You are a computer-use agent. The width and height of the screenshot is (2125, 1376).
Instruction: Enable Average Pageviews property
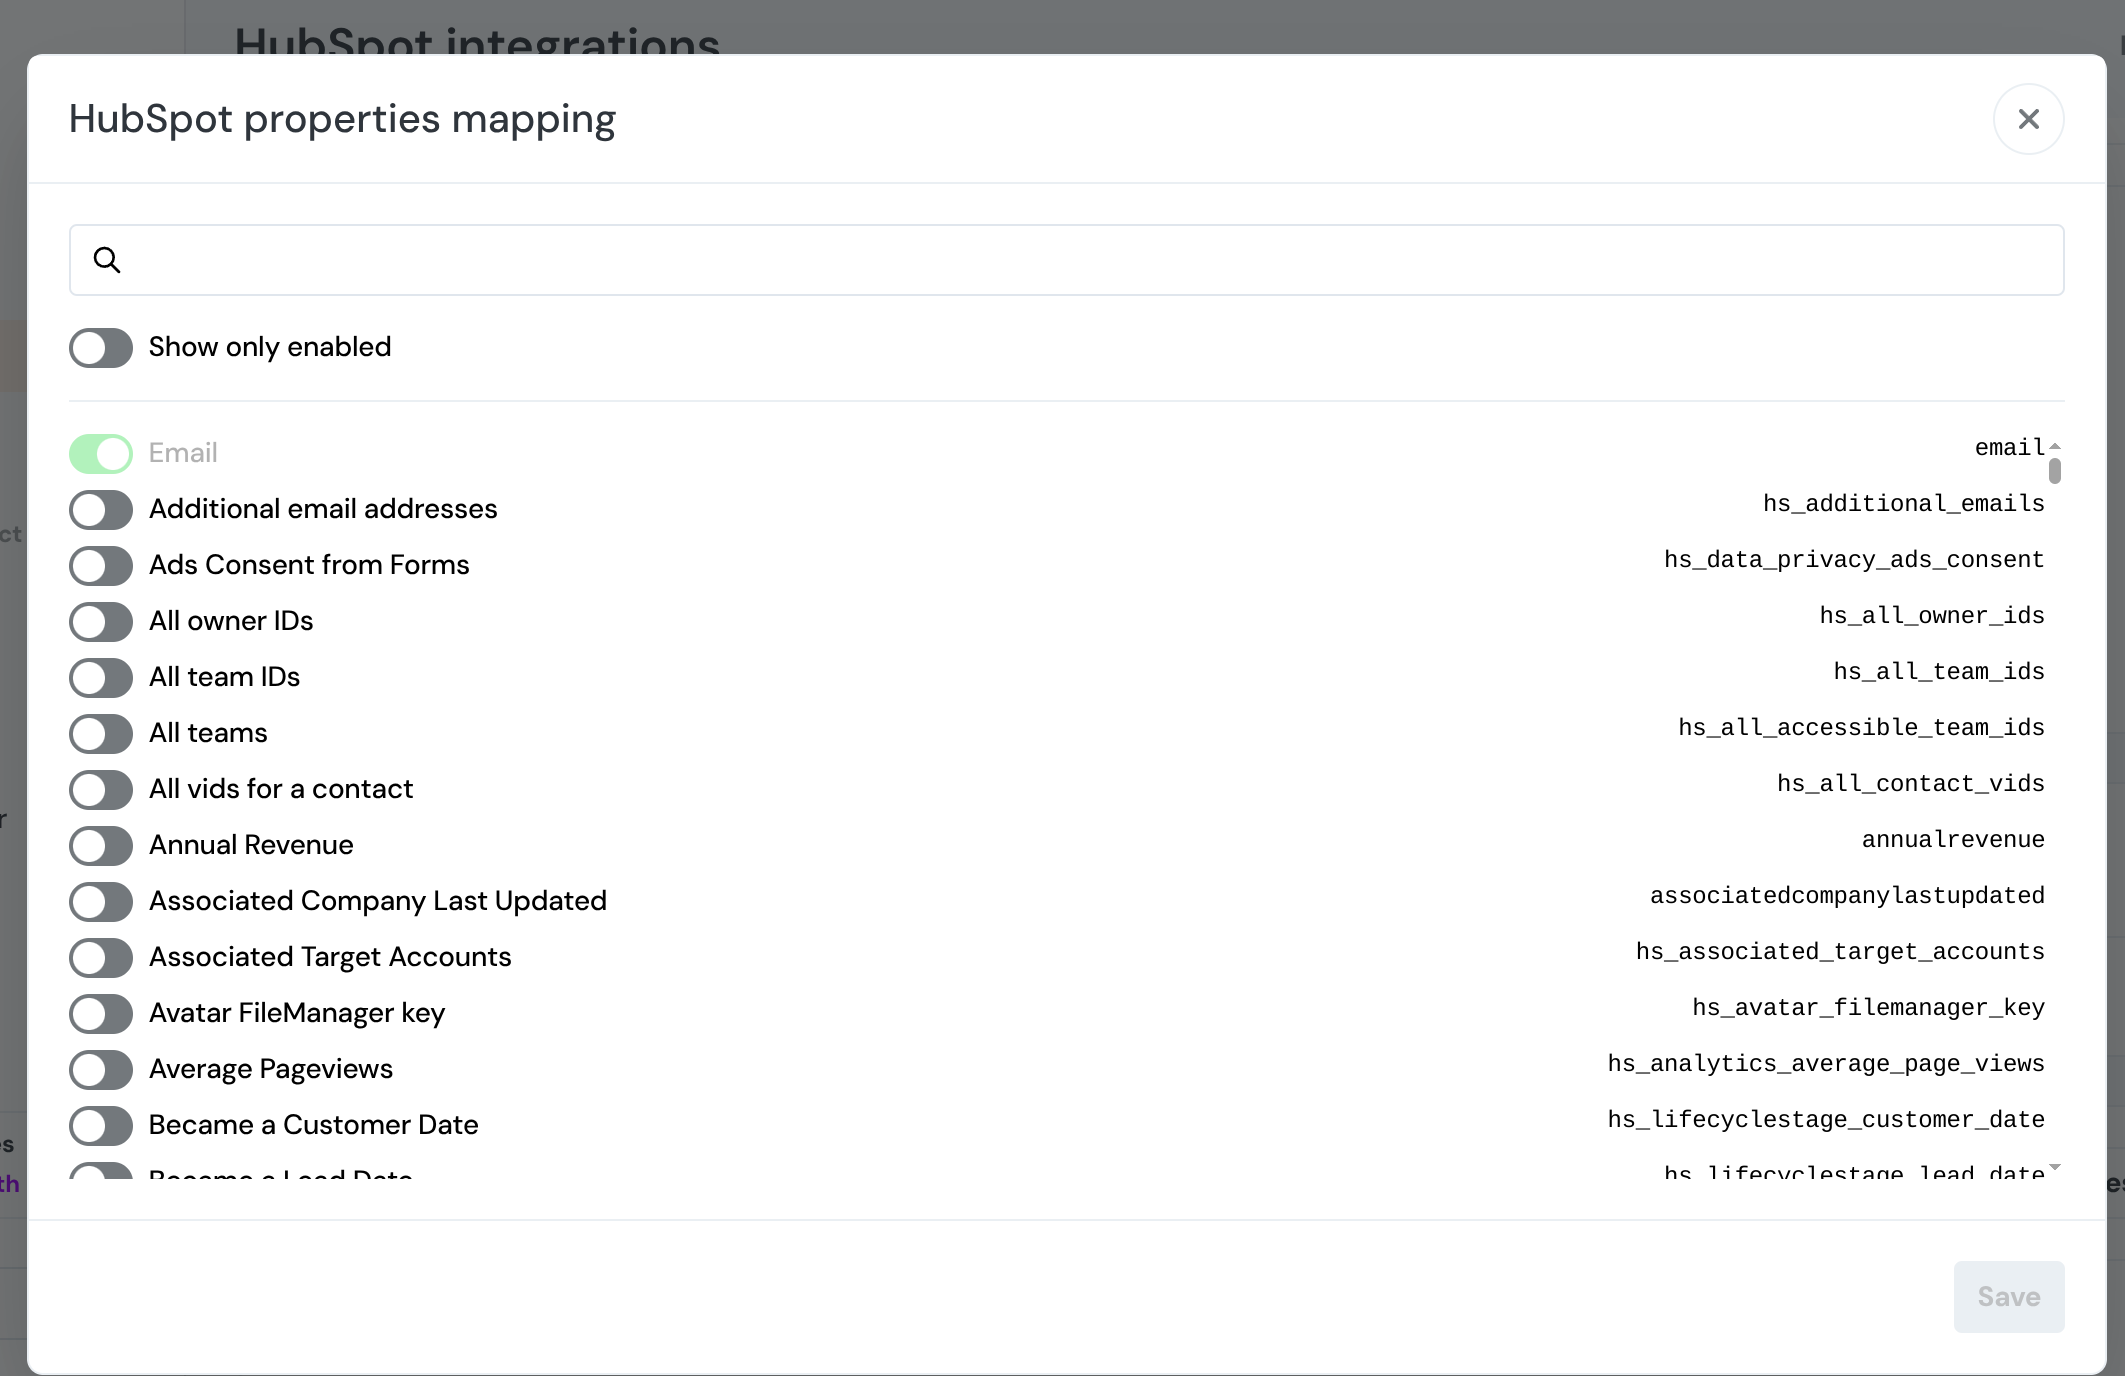[x=101, y=1070]
